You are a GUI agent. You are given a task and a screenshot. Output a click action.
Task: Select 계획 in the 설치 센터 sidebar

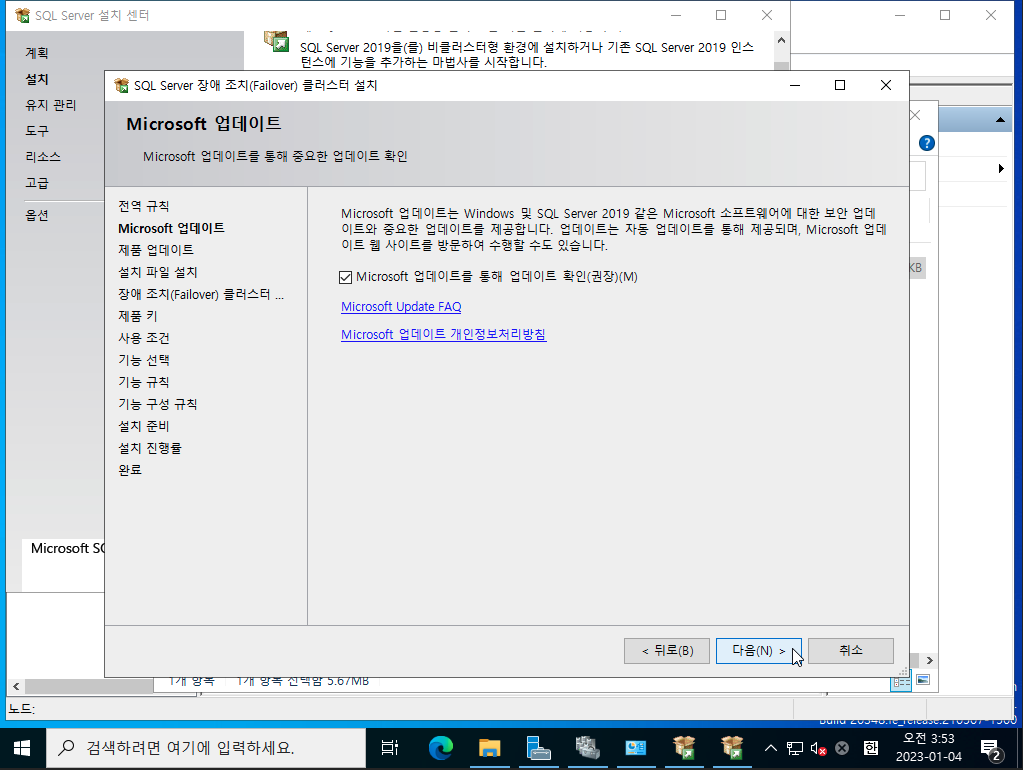tap(37, 53)
